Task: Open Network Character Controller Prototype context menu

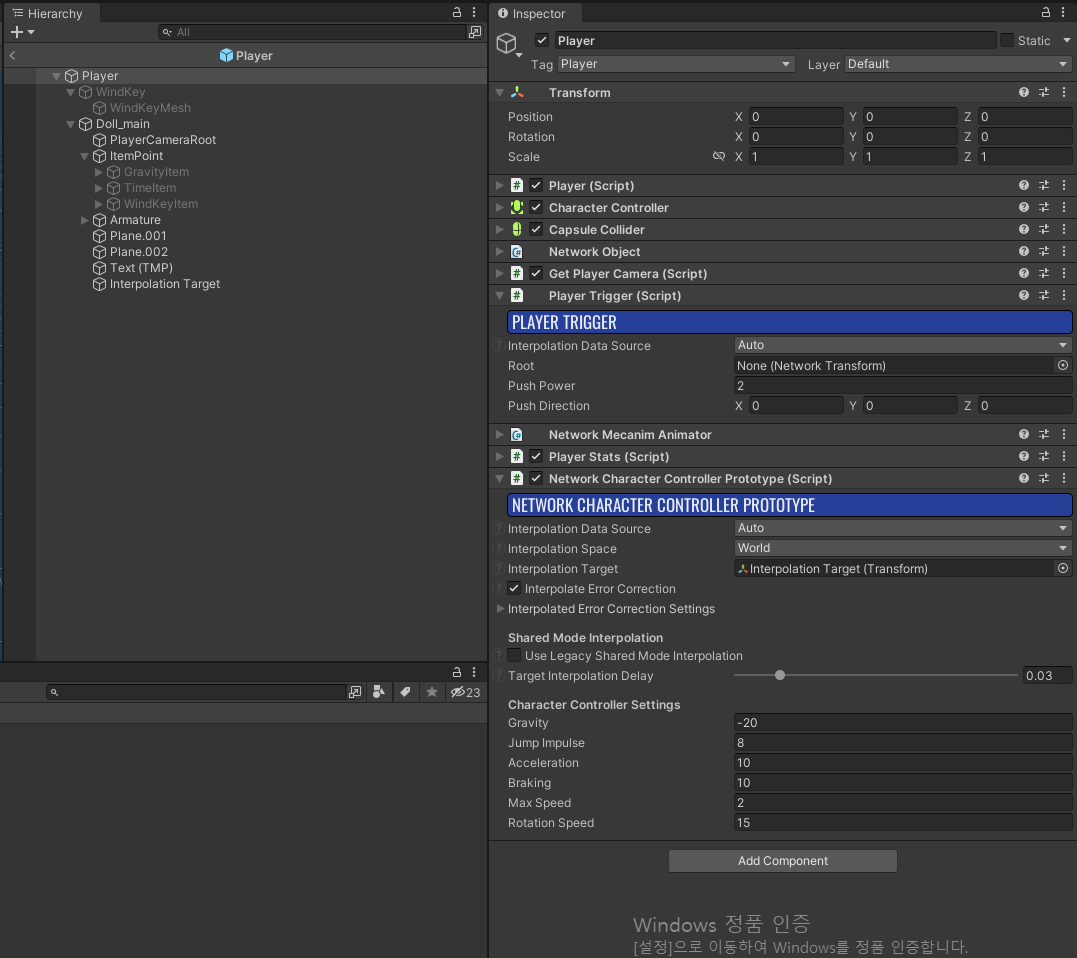Action: (x=1064, y=478)
